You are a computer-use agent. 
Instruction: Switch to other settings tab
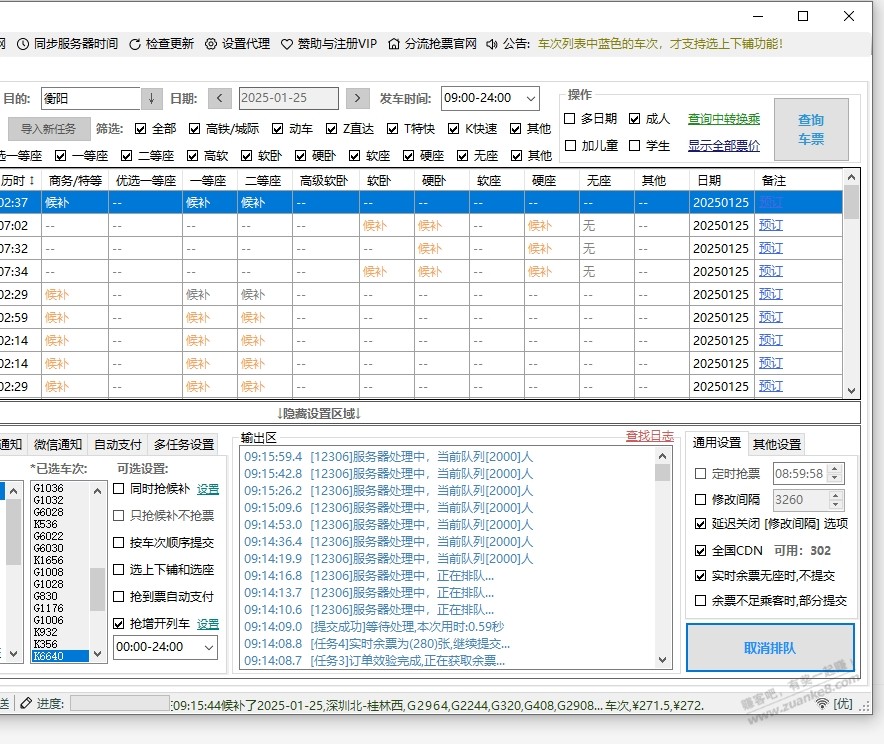pos(776,445)
